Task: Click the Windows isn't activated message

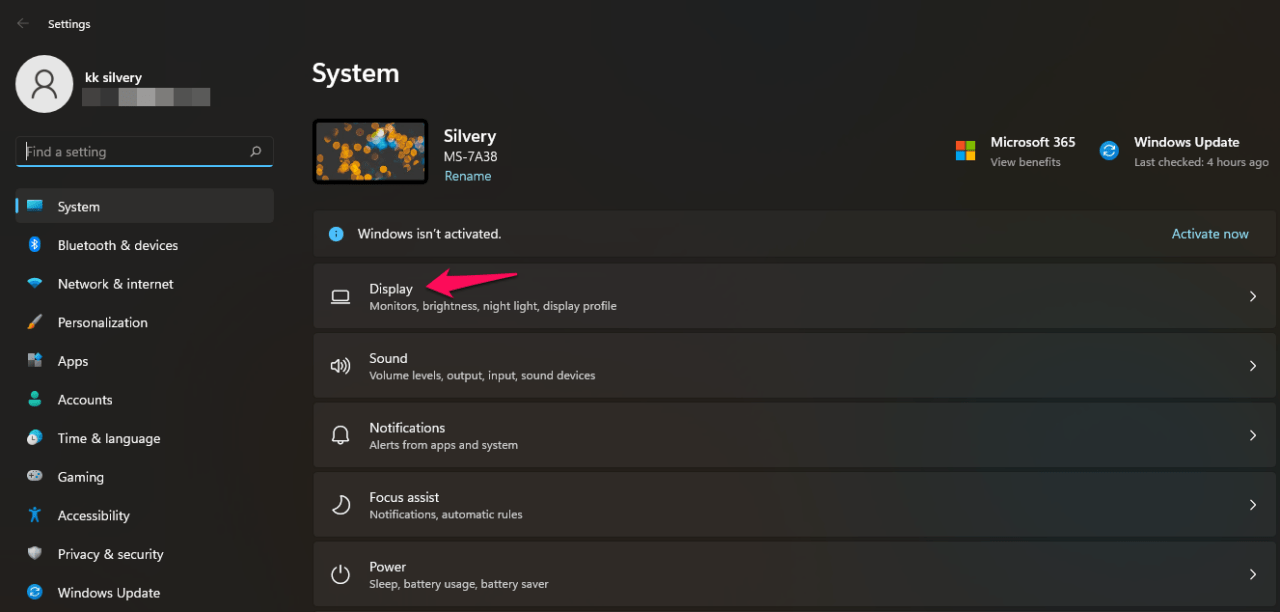Action: [x=429, y=234]
